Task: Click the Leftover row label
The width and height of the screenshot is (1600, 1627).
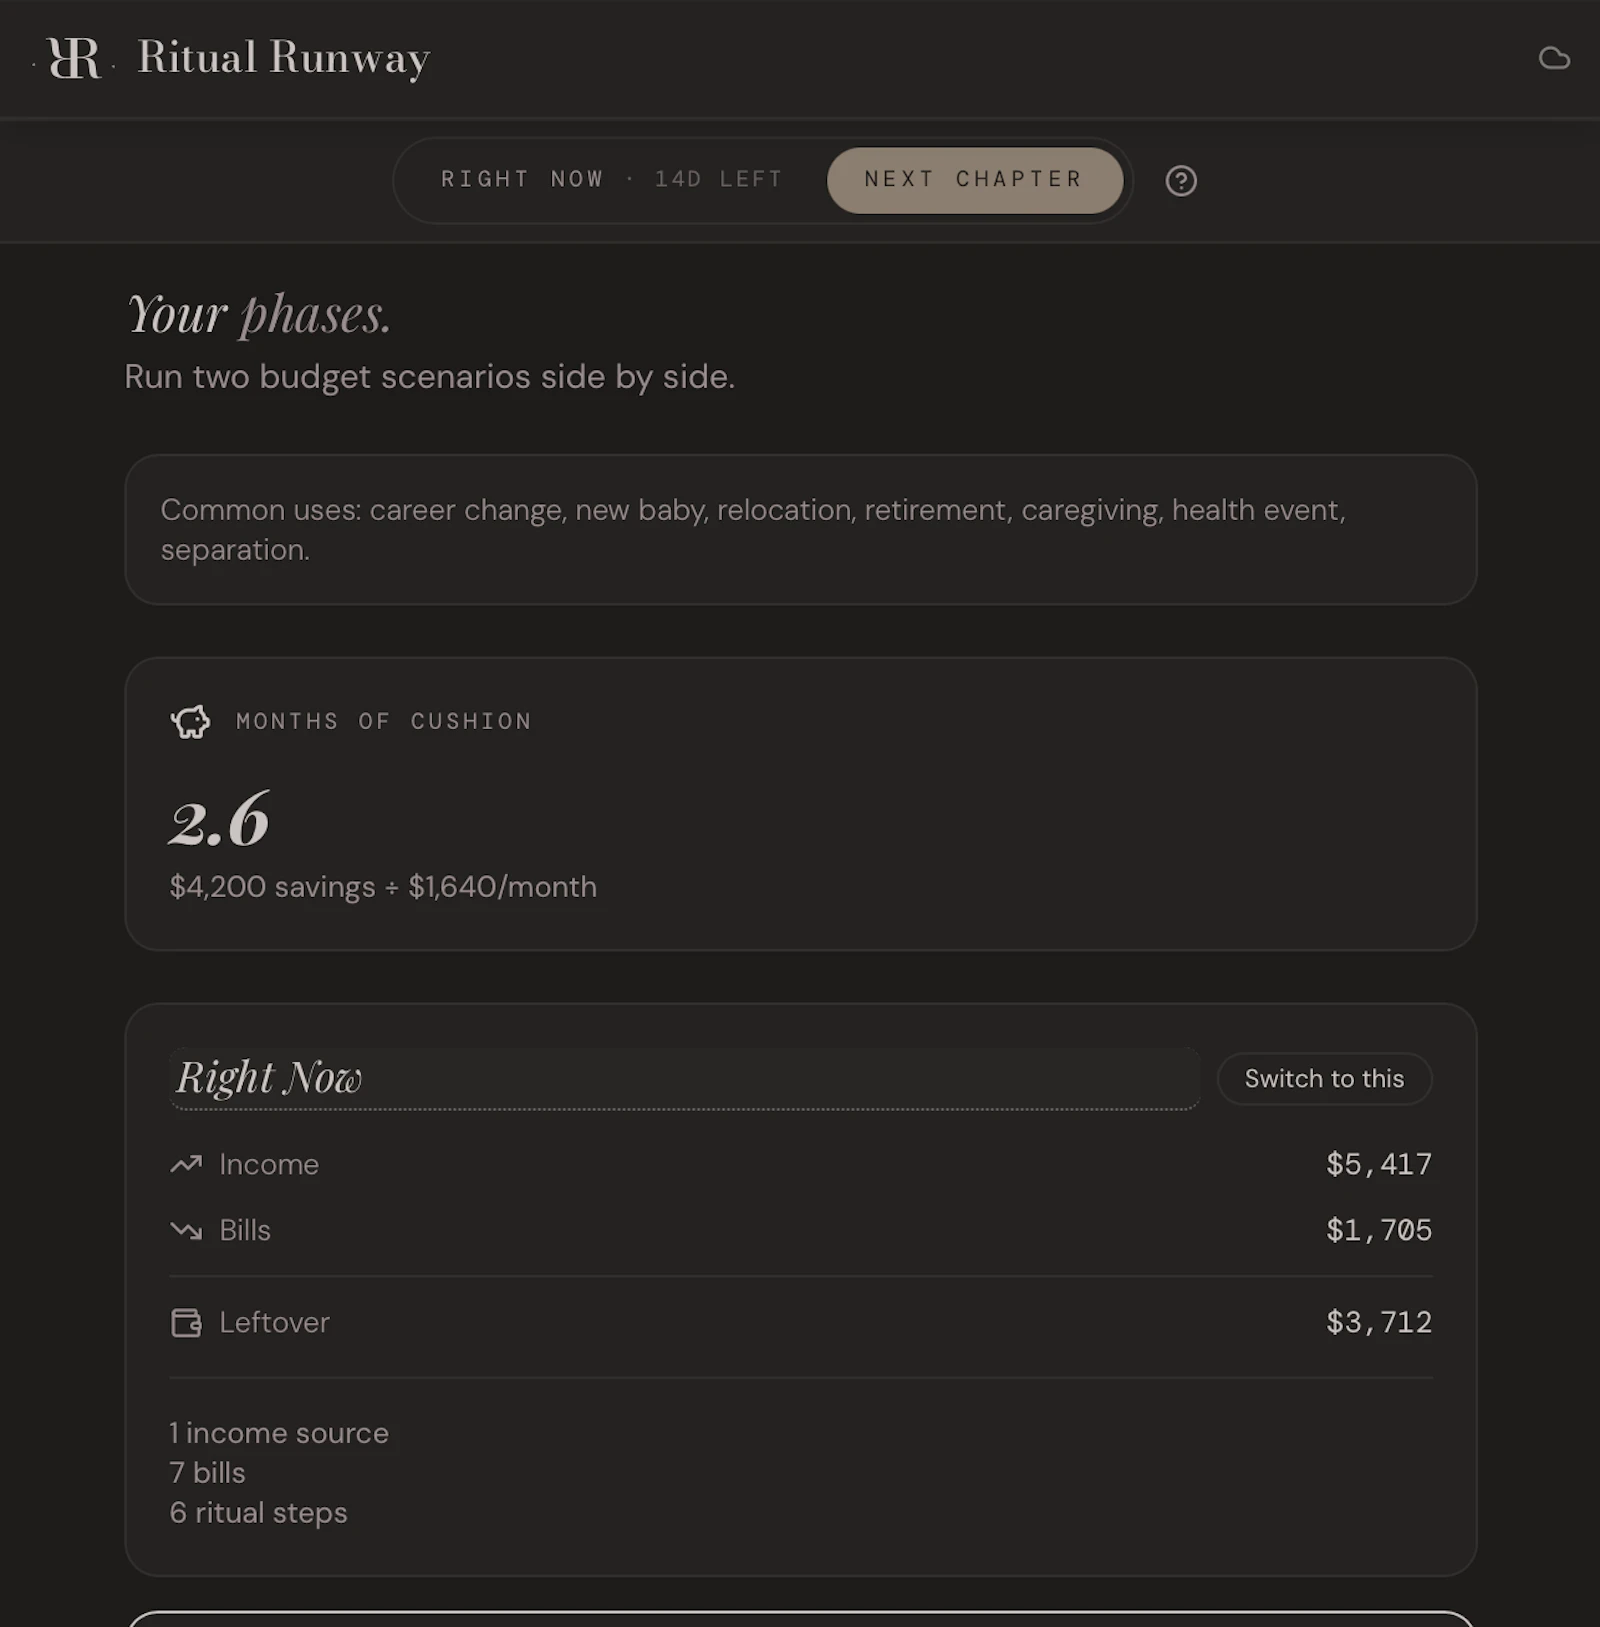Action: (x=274, y=1322)
